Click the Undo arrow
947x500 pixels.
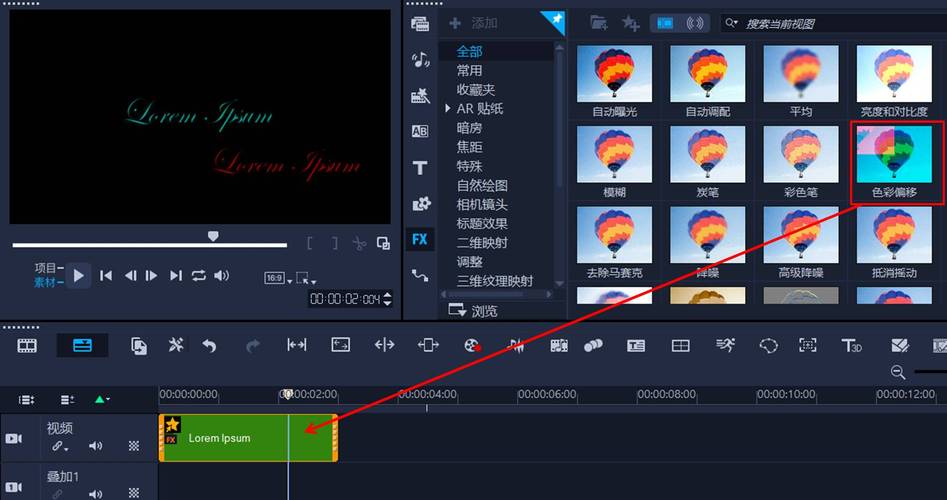209,345
